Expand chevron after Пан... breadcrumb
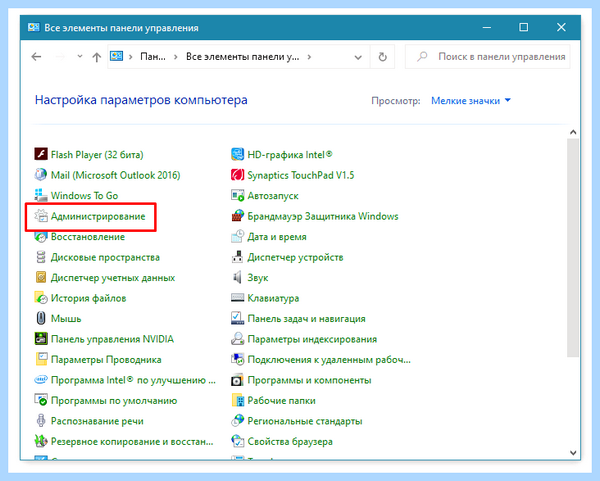600x481 pixels. [x=176, y=57]
